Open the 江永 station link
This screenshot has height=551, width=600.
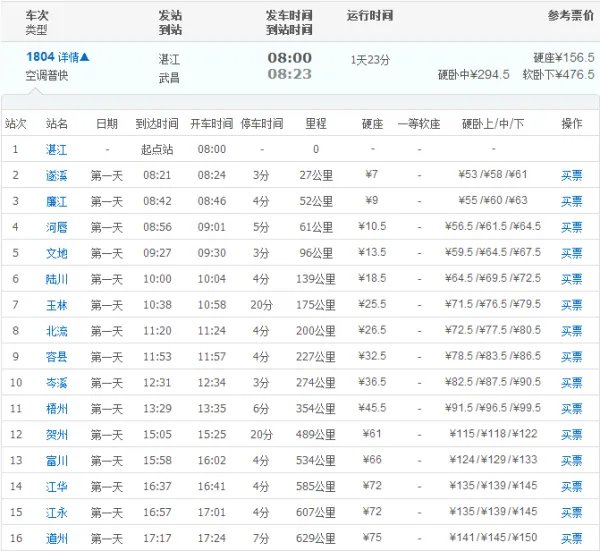57,512
